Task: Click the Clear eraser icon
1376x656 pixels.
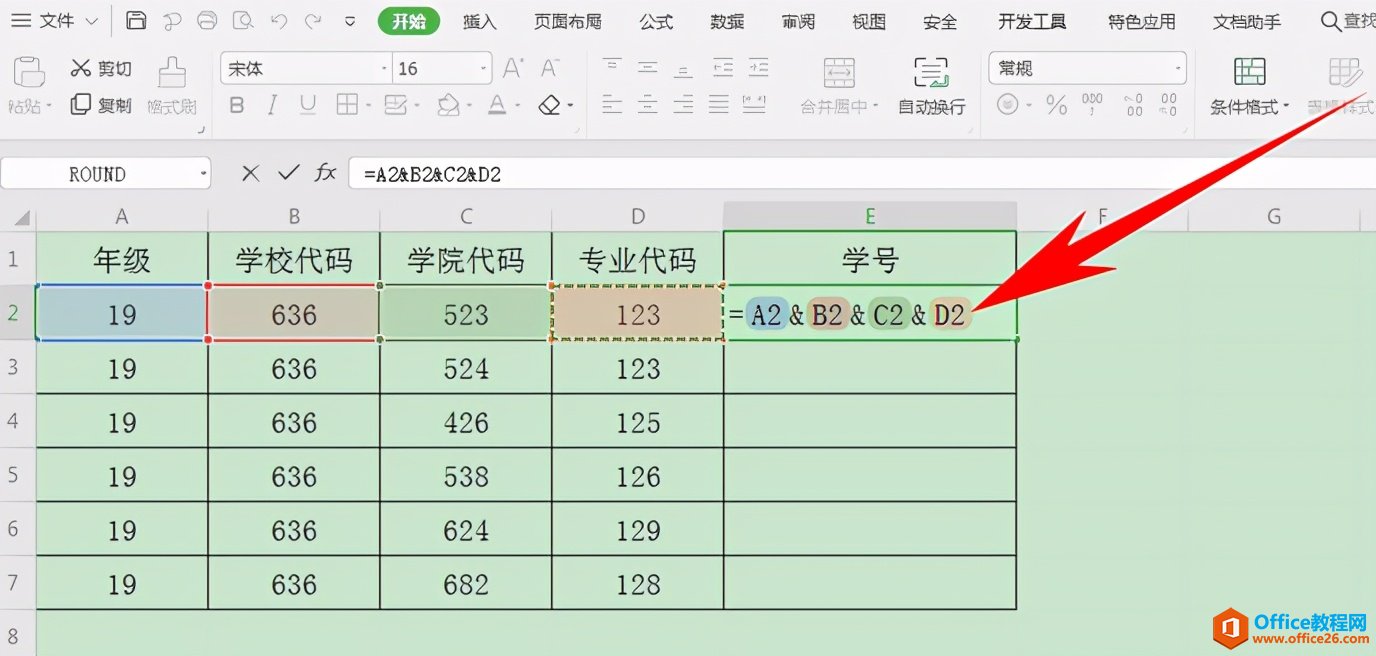Action: point(549,105)
